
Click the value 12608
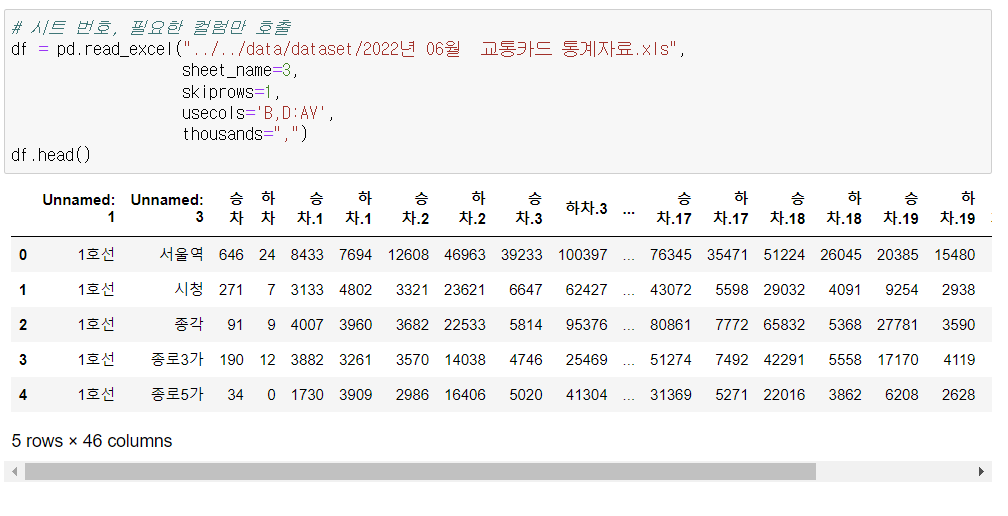click(408, 255)
